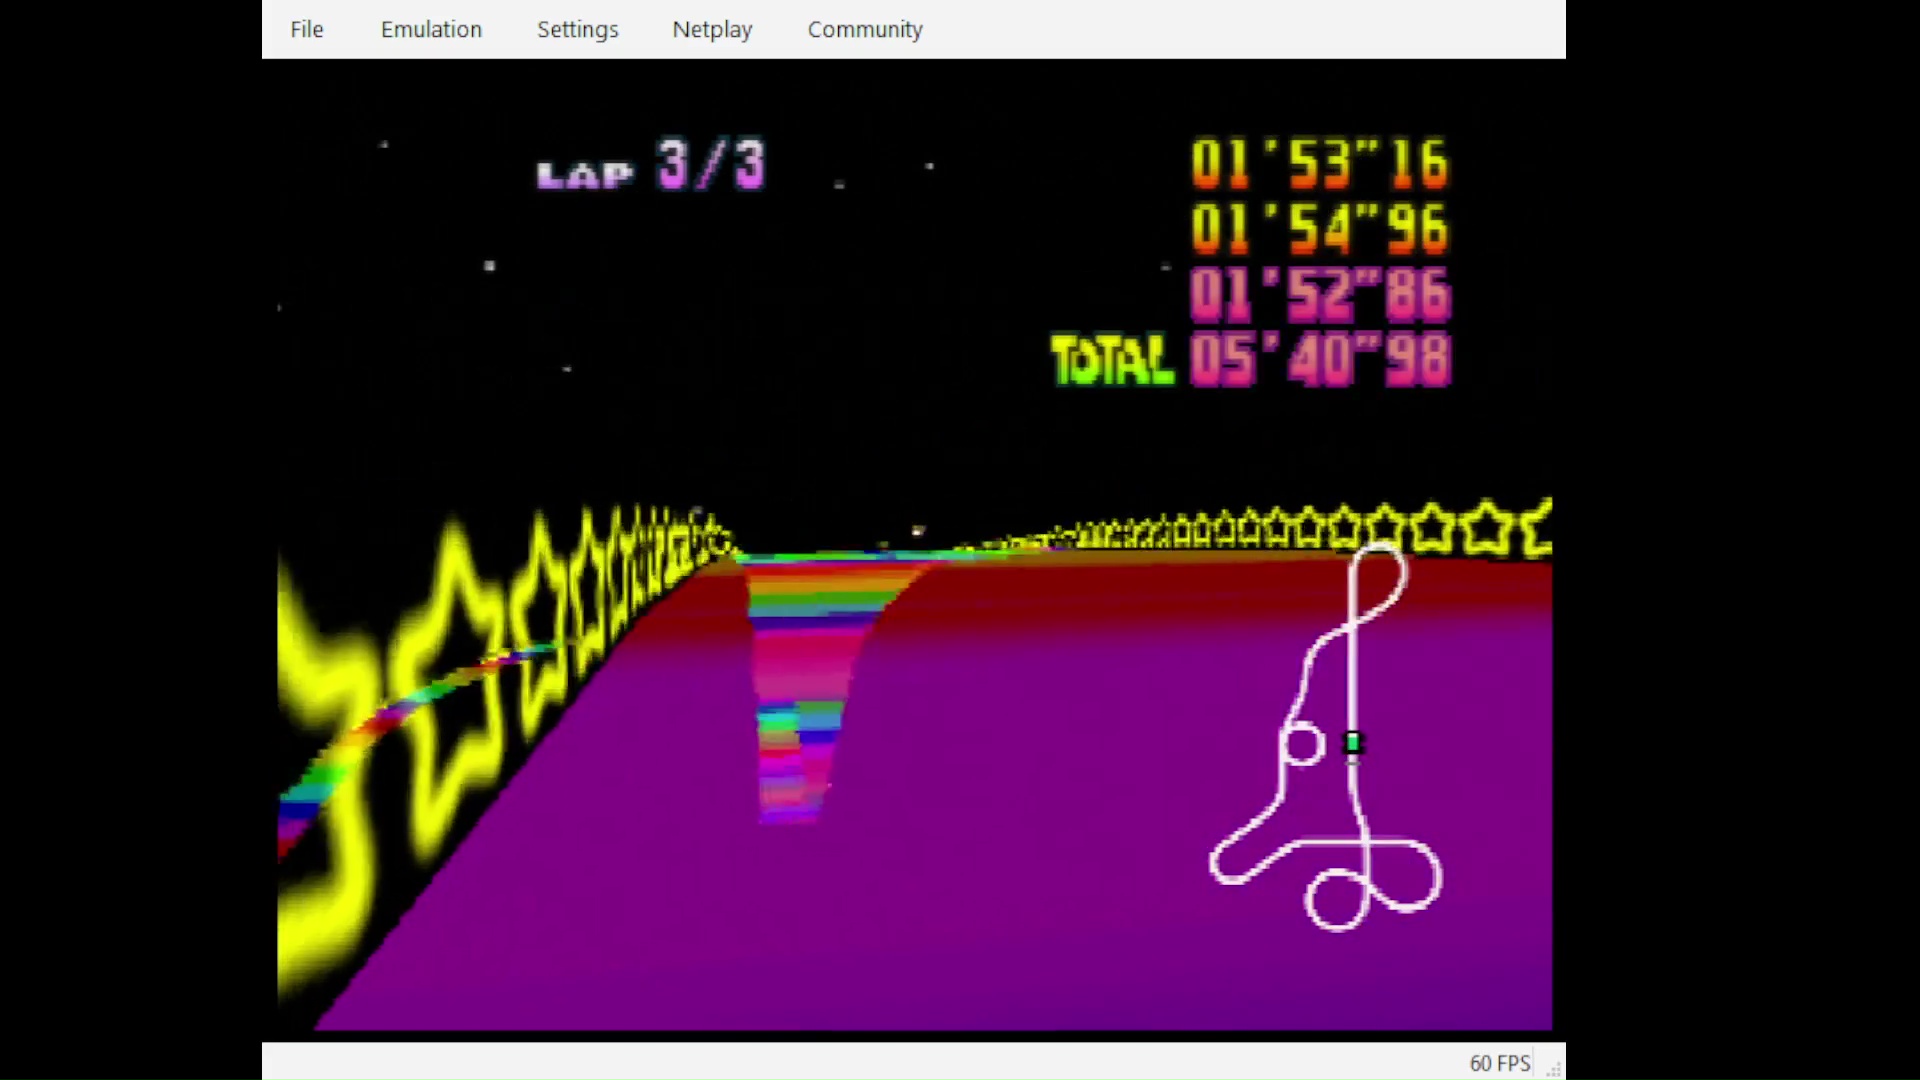Click the green player marker on minimap
The width and height of the screenshot is (1920, 1080).
click(x=1352, y=743)
